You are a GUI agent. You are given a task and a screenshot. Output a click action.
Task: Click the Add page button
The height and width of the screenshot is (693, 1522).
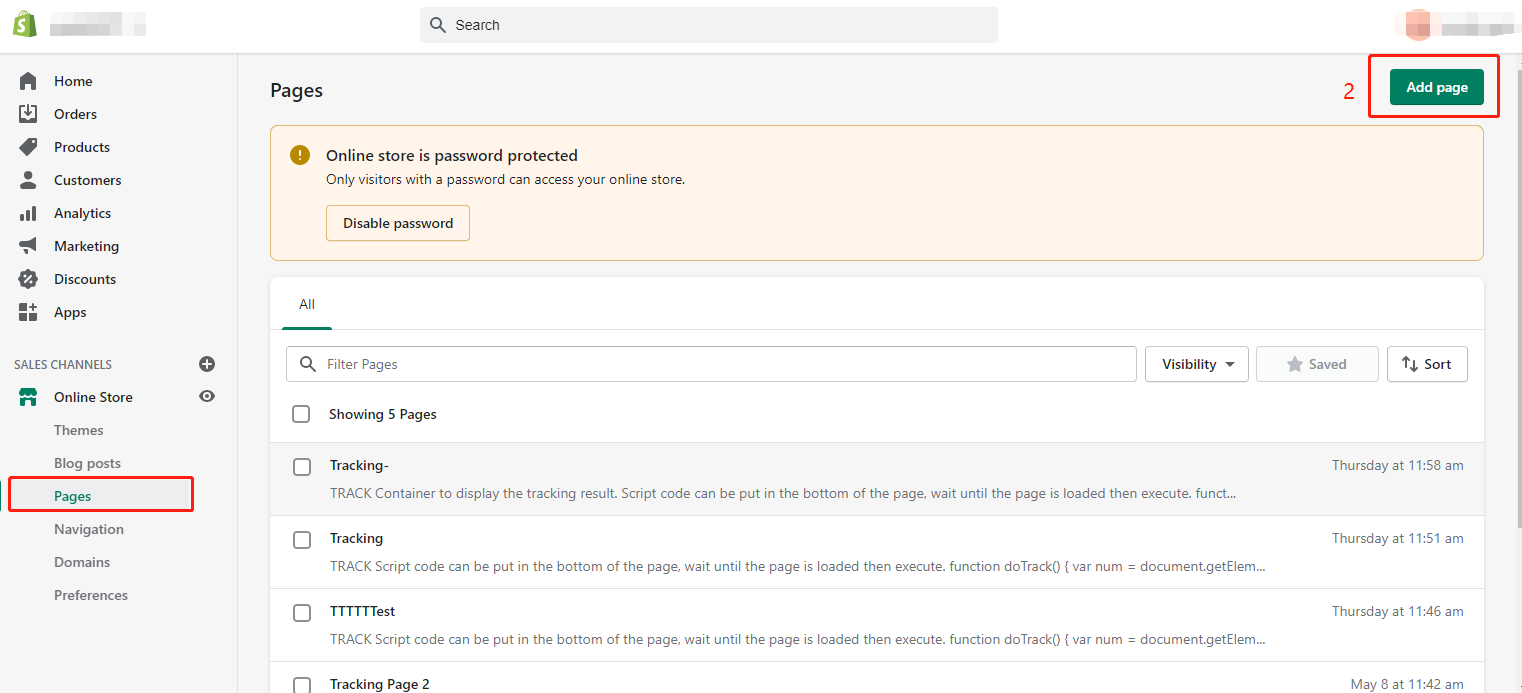(1437, 87)
